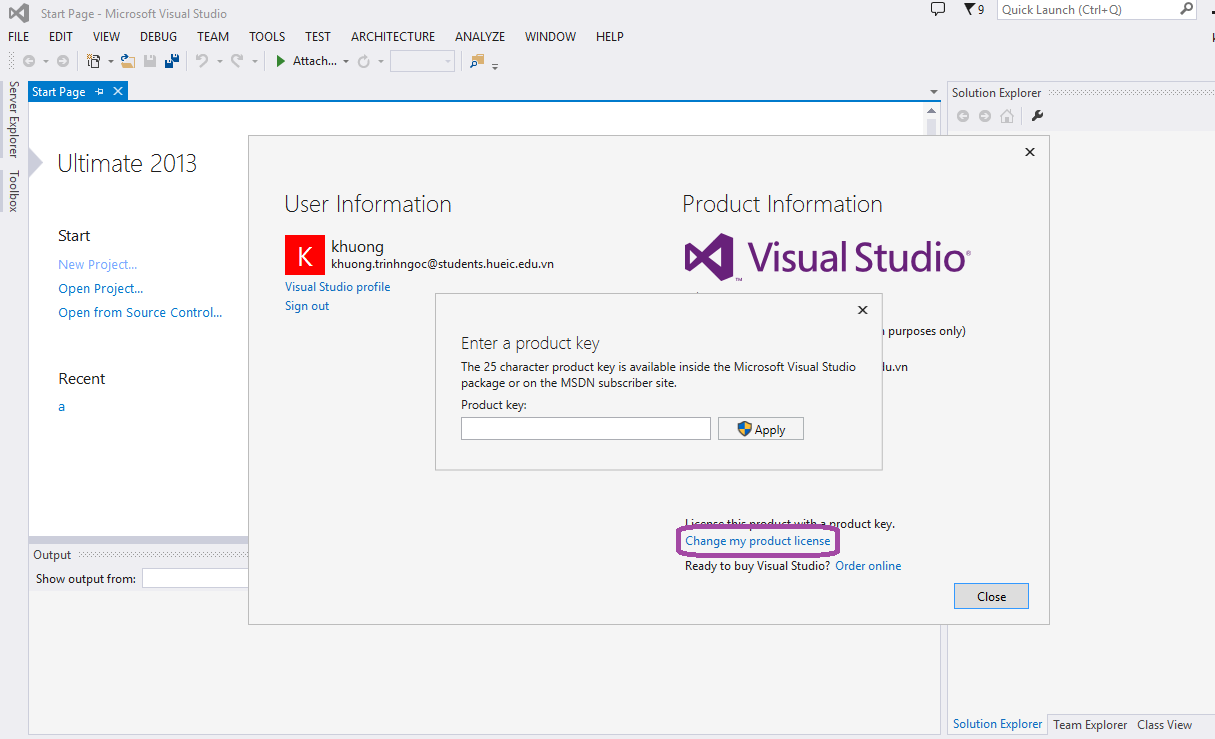The image size is (1215, 739).
Task: Click the Change my product license link
Action: point(758,541)
